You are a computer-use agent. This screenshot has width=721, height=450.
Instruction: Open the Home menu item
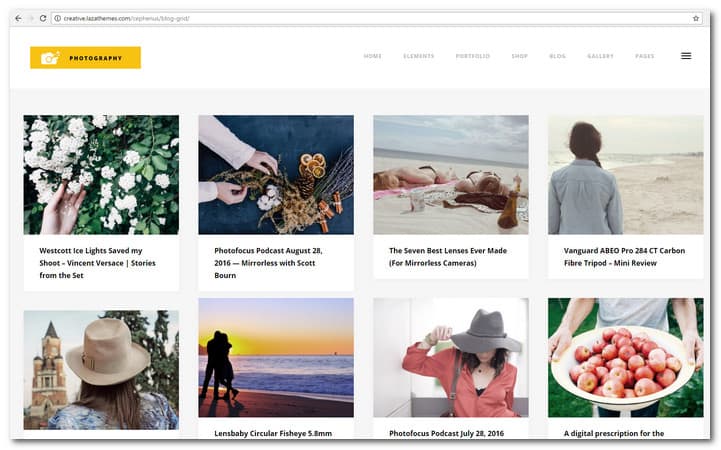[373, 56]
